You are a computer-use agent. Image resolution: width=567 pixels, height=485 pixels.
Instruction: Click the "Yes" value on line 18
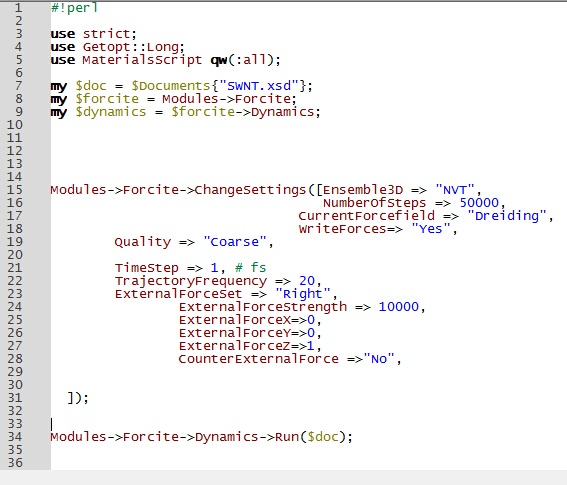click(431, 229)
